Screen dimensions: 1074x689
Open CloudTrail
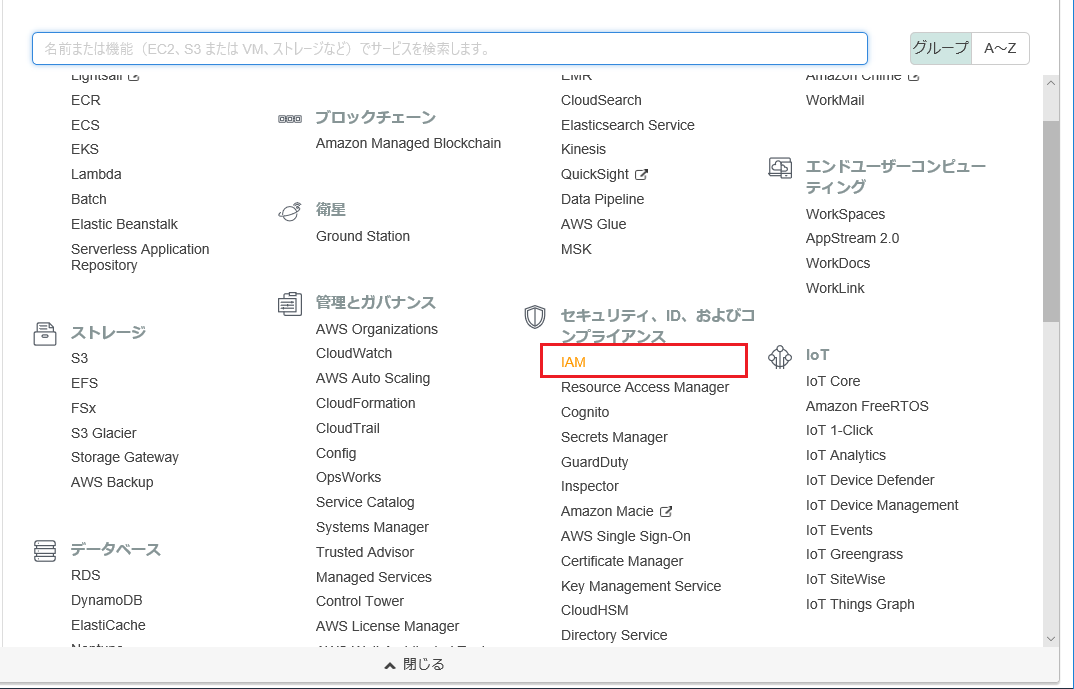(347, 429)
